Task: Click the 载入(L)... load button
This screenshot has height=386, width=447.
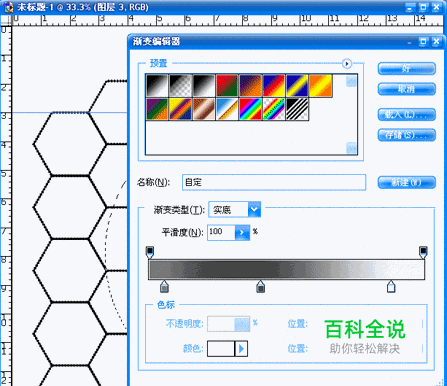Action: 406,115
